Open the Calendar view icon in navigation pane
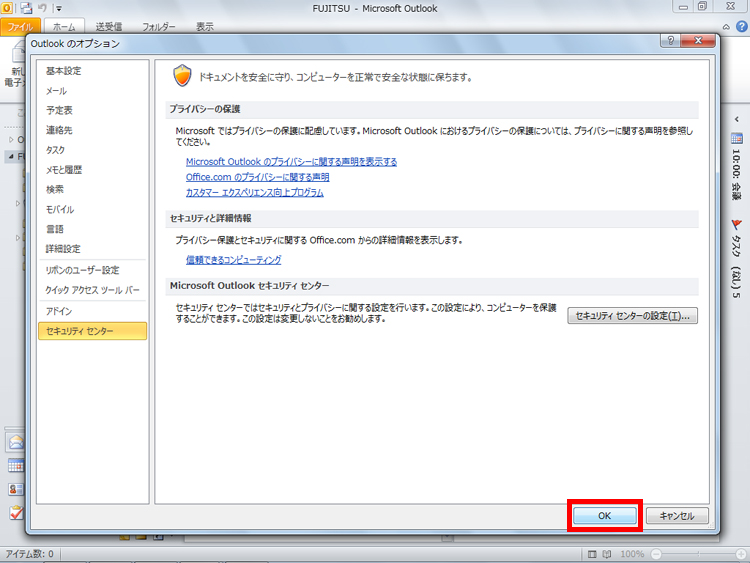This screenshot has width=750, height=563. pyautogui.click(x=15, y=465)
